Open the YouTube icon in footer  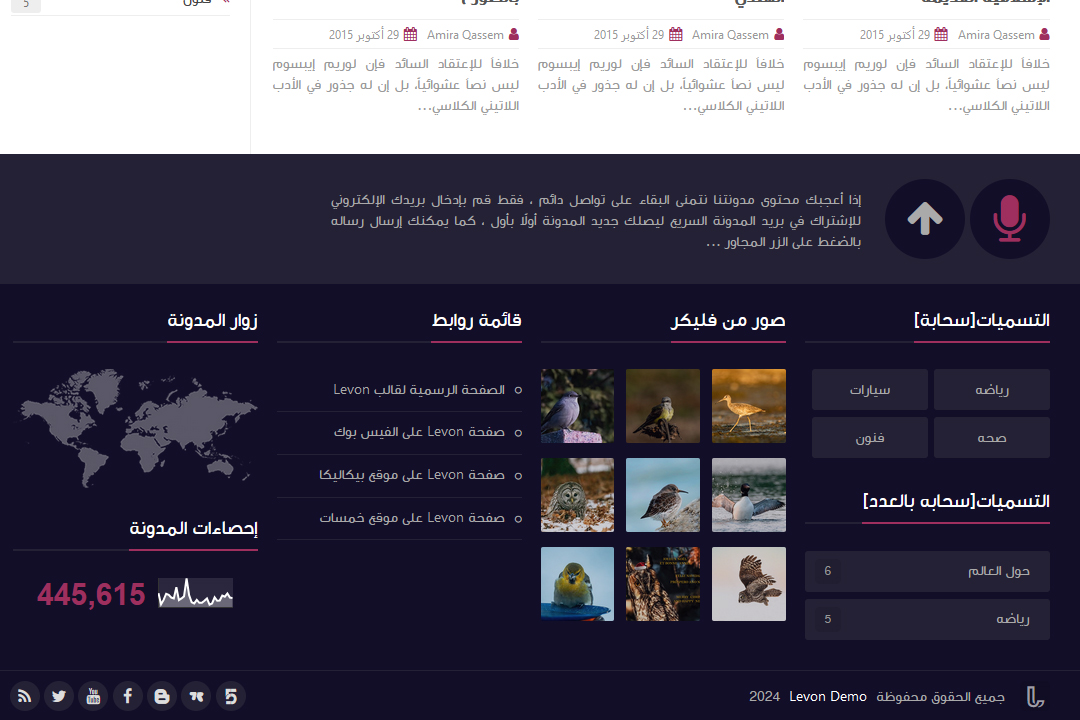(93, 697)
